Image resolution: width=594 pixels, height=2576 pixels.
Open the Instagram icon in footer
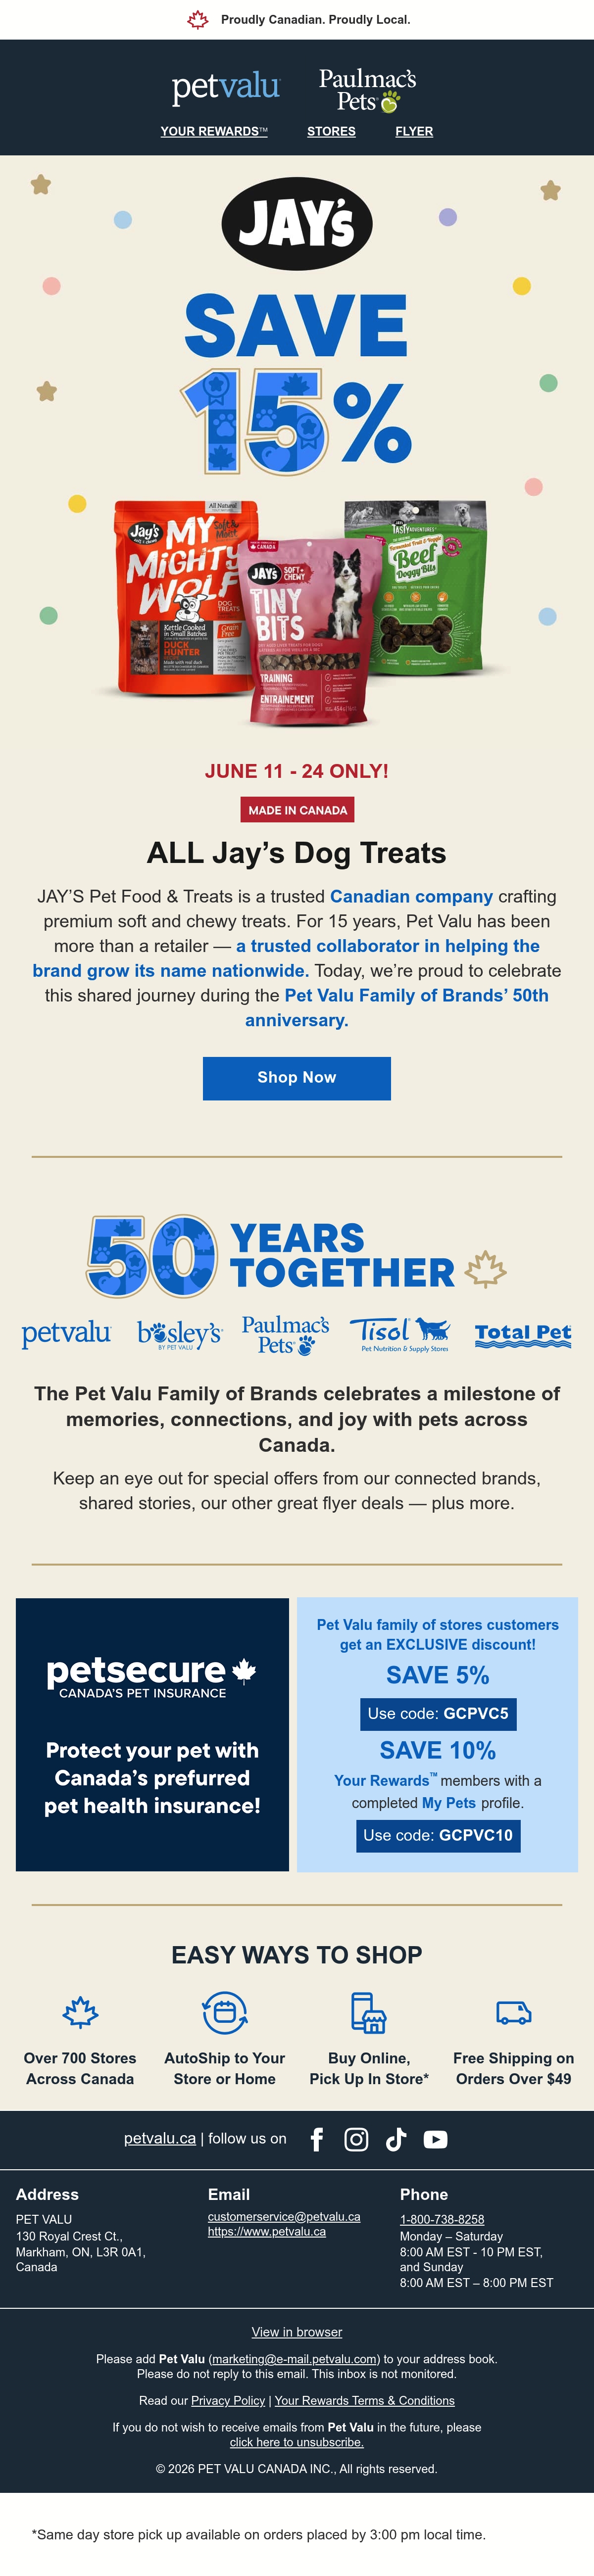[x=356, y=2139]
